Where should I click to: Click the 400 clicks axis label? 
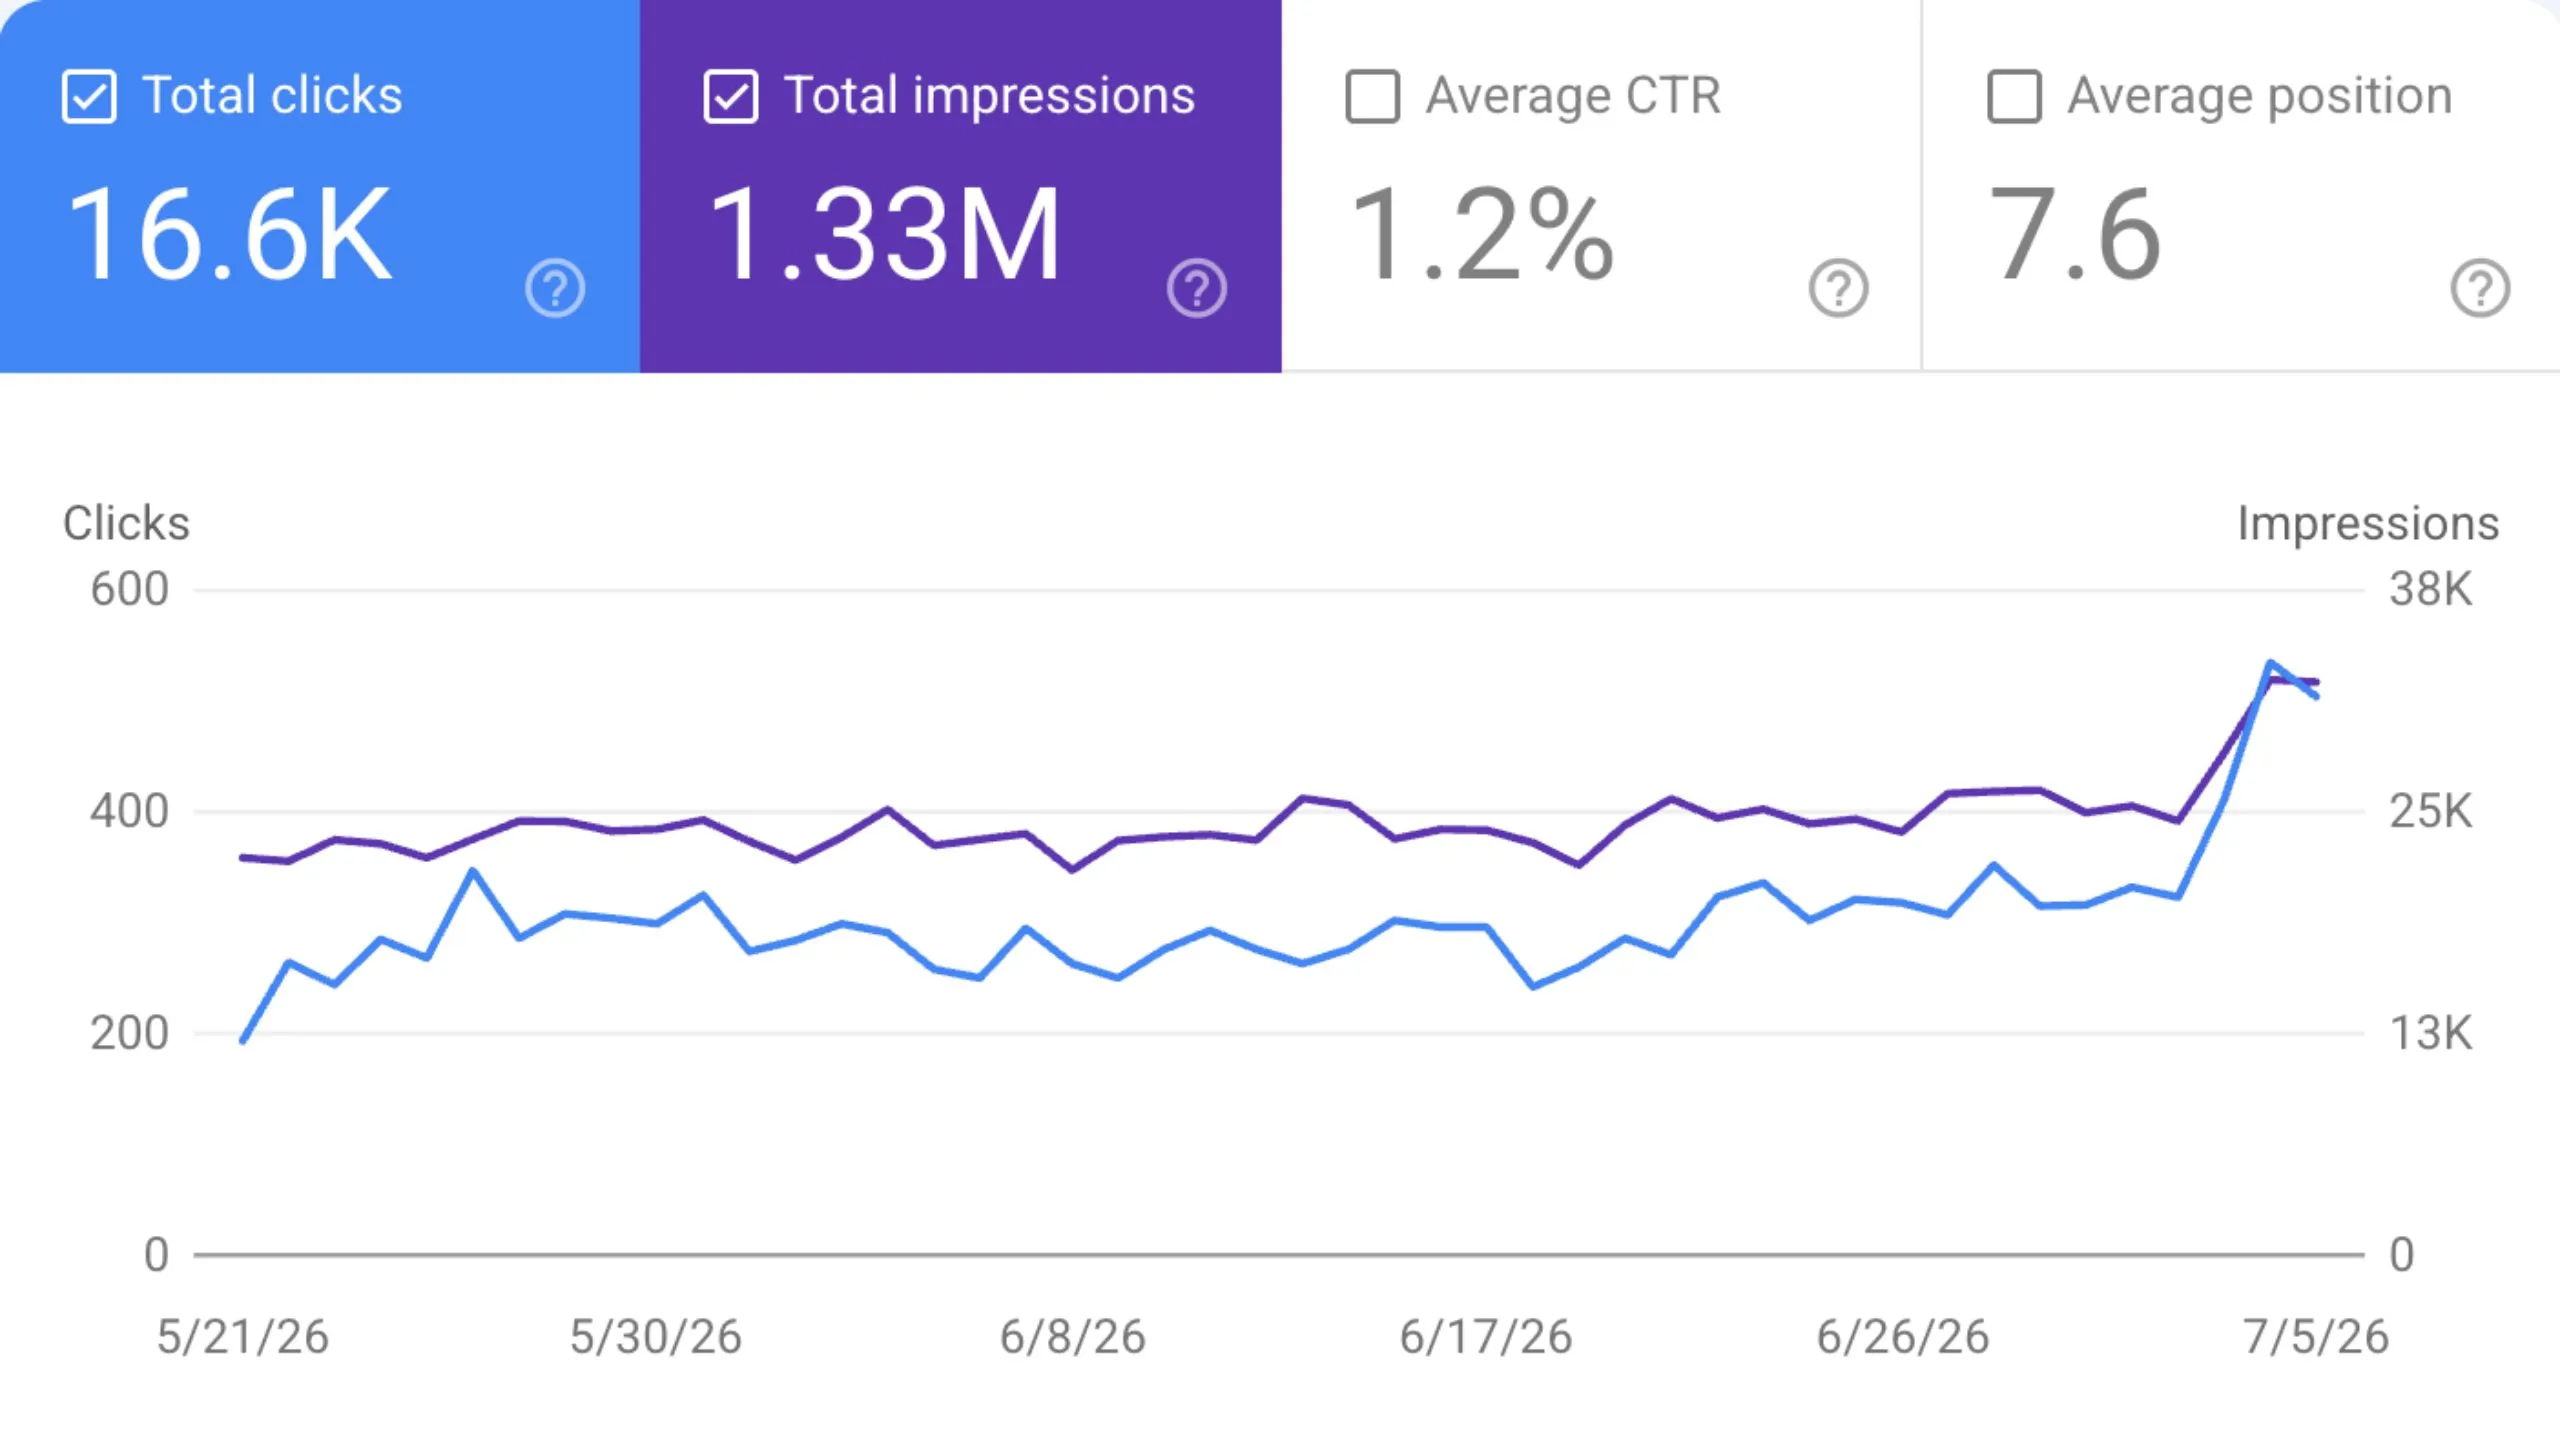coord(129,811)
